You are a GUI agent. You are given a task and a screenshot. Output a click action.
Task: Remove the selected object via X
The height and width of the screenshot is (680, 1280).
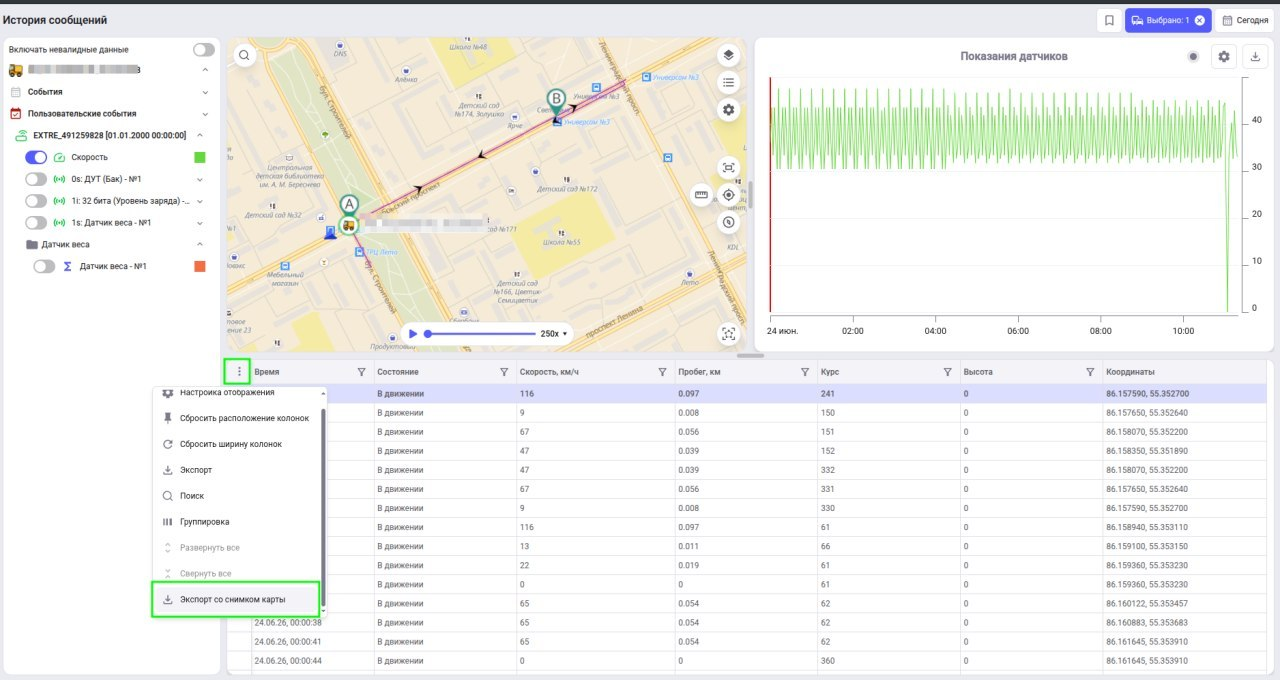click(x=1199, y=20)
